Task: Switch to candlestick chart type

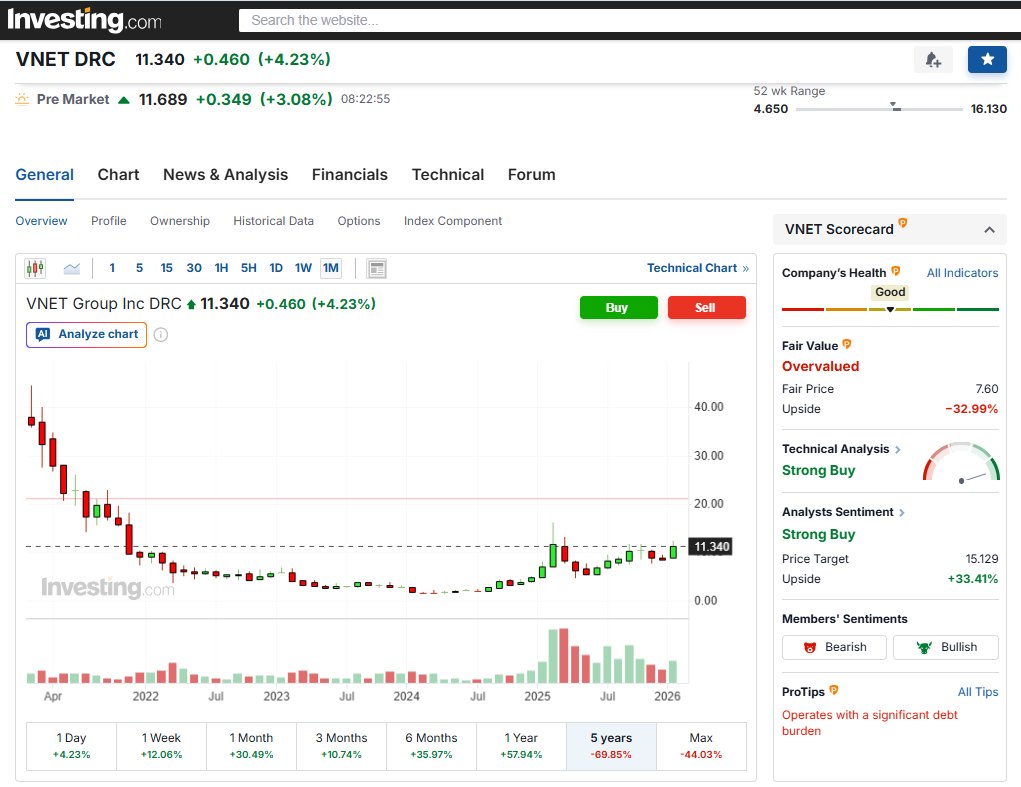Action: coord(35,268)
